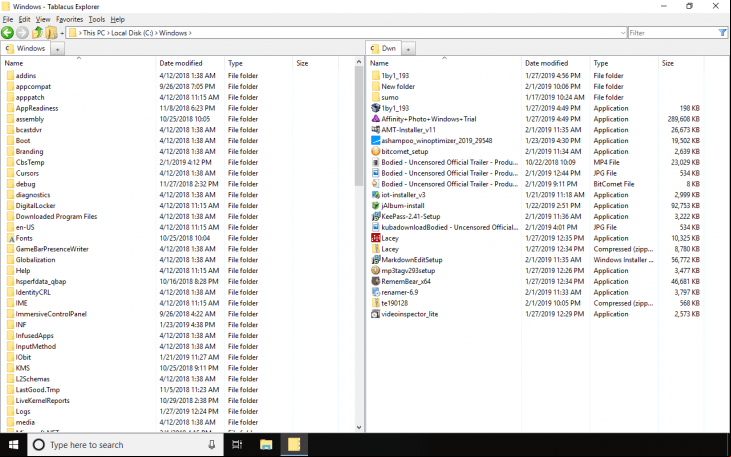Select the CbsTemp folder
Image resolution: width=731 pixels, height=457 pixels.
tap(30, 162)
